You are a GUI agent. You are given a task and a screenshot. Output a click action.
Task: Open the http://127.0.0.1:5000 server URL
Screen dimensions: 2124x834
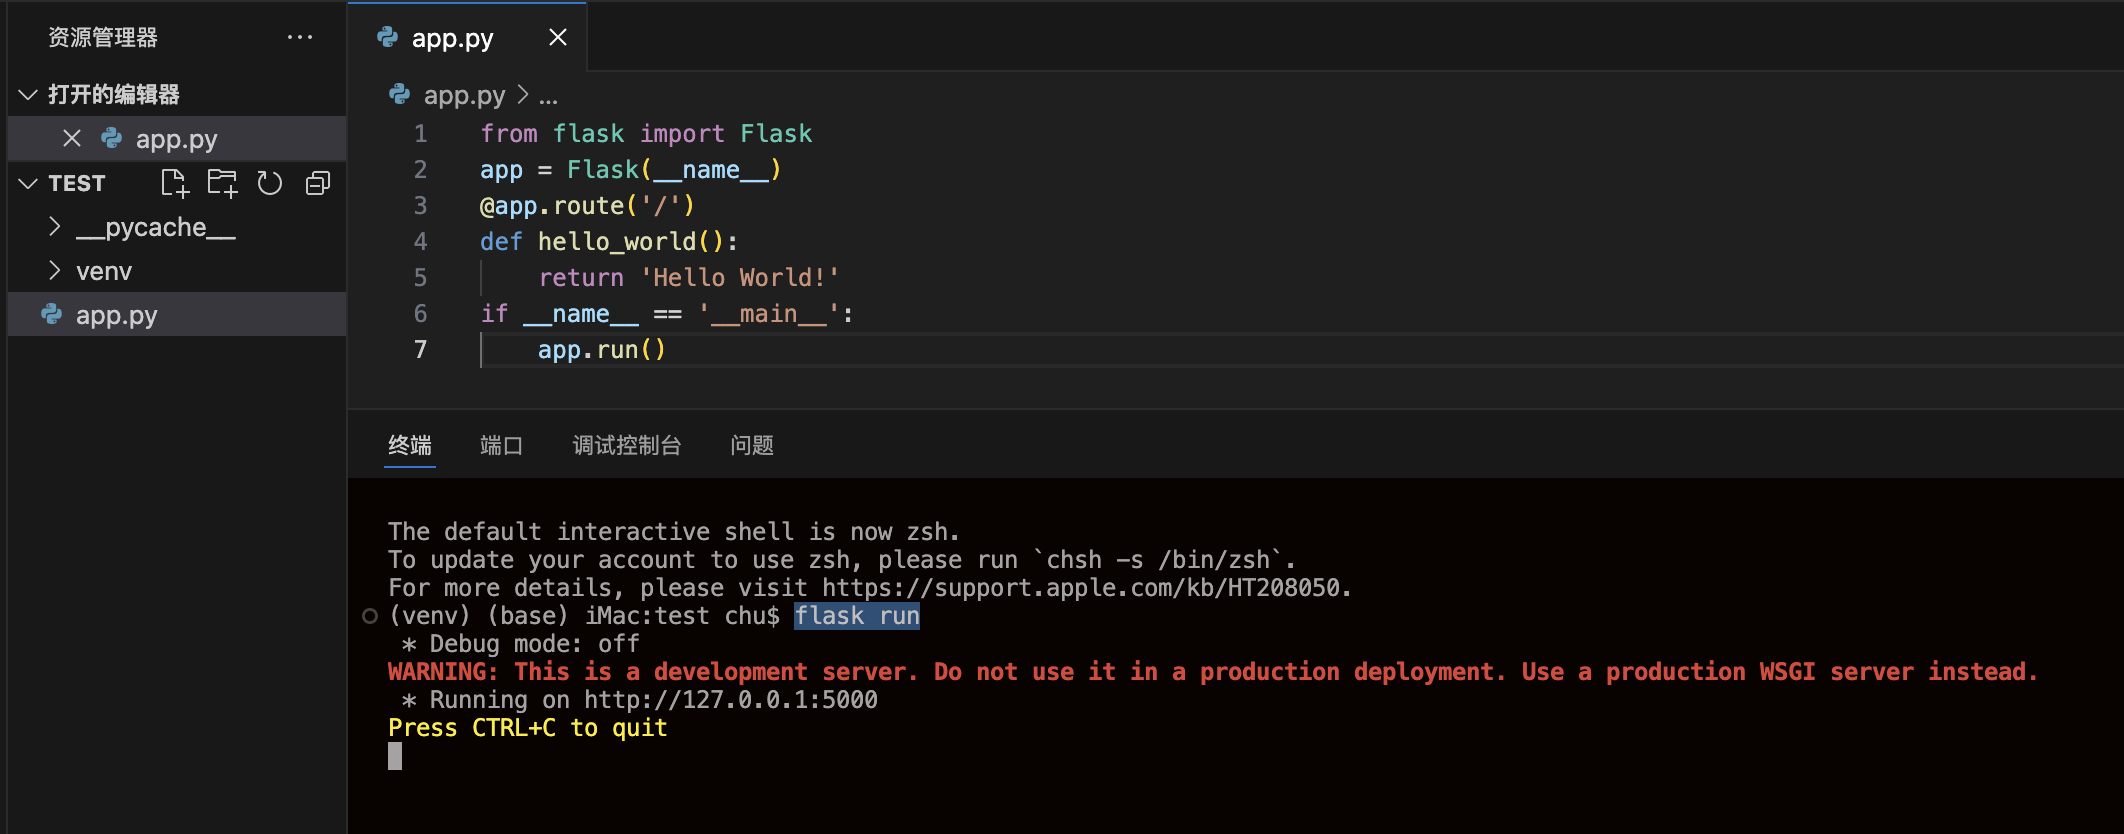click(730, 700)
